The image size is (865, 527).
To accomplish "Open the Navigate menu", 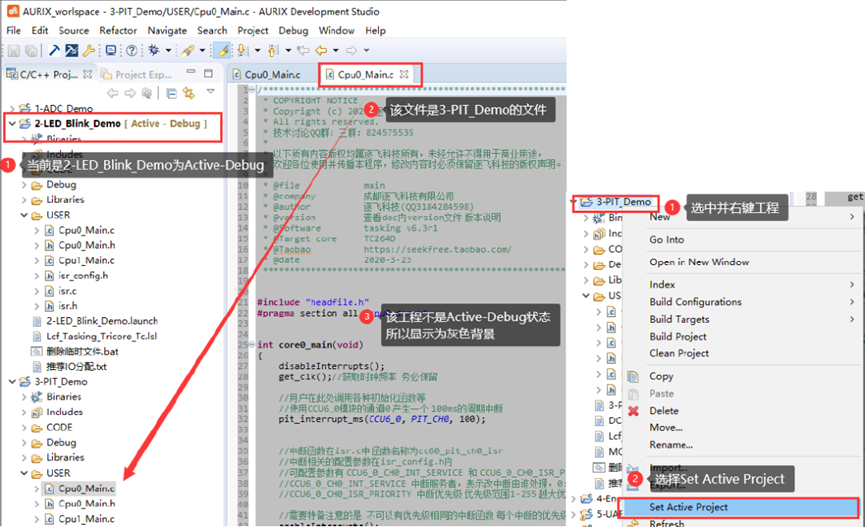I will point(167,30).
